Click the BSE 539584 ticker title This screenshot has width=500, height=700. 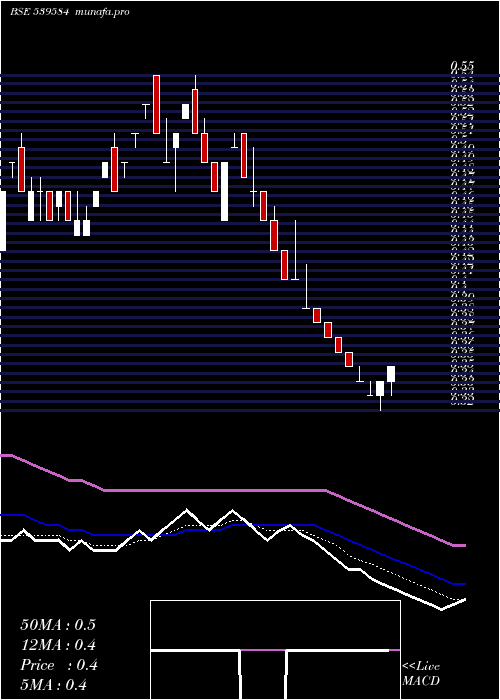point(39,12)
